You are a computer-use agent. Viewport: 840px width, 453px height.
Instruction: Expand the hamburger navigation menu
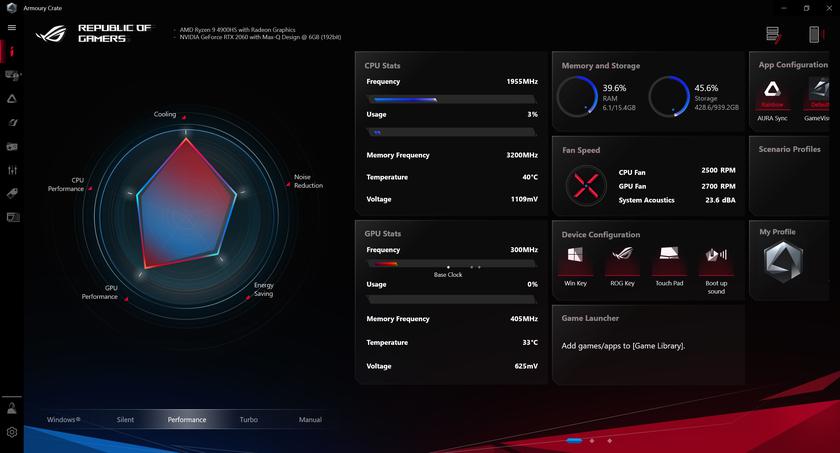click(x=12, y=28)
